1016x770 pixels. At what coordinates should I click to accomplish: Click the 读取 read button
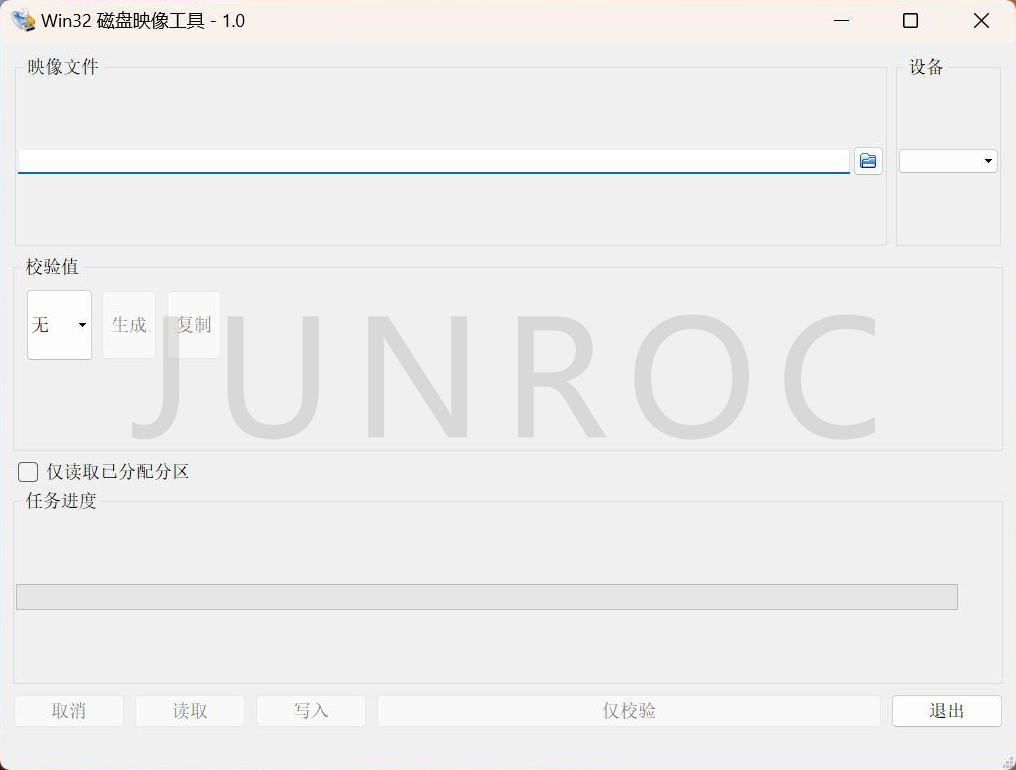pos(190,711)
